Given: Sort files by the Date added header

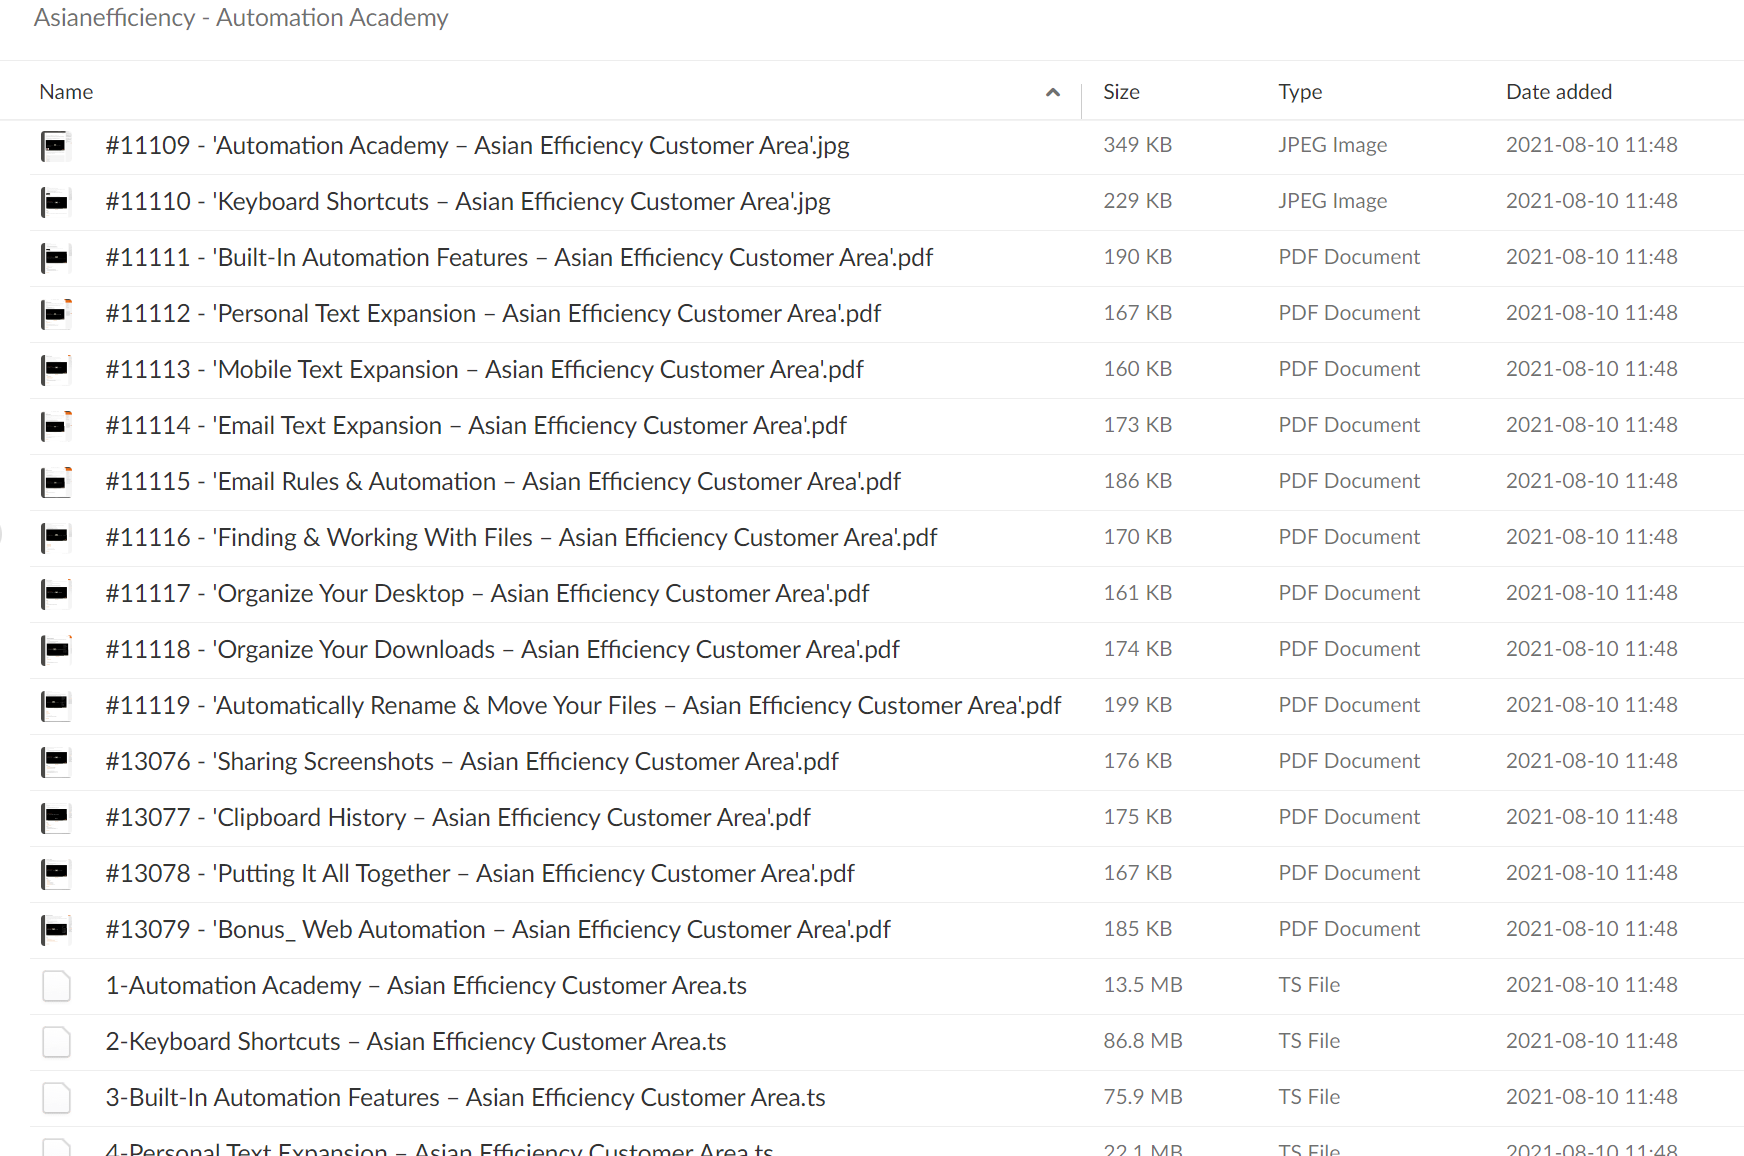Looking at the screenshot, I should click(1559, 92).
